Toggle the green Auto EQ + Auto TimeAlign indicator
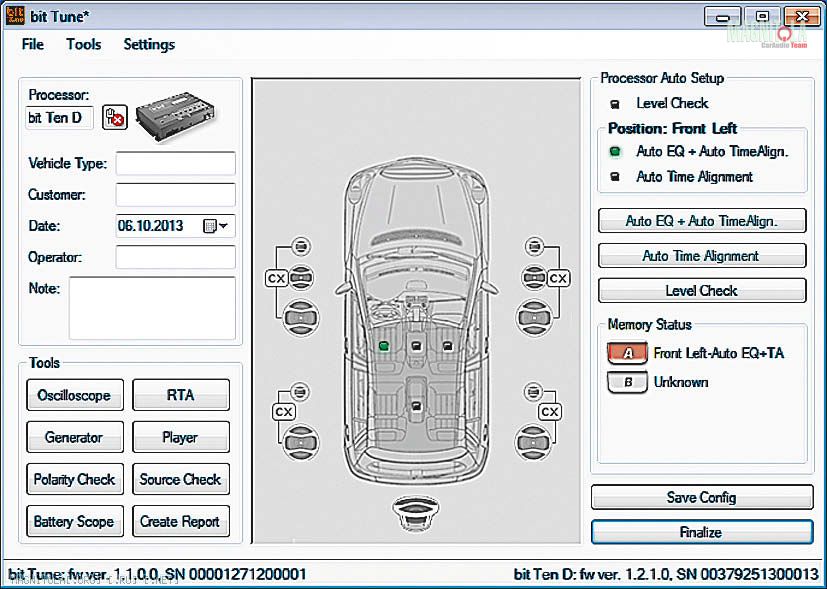The width and height of the screenshot is (827, 589). [615, 152]
